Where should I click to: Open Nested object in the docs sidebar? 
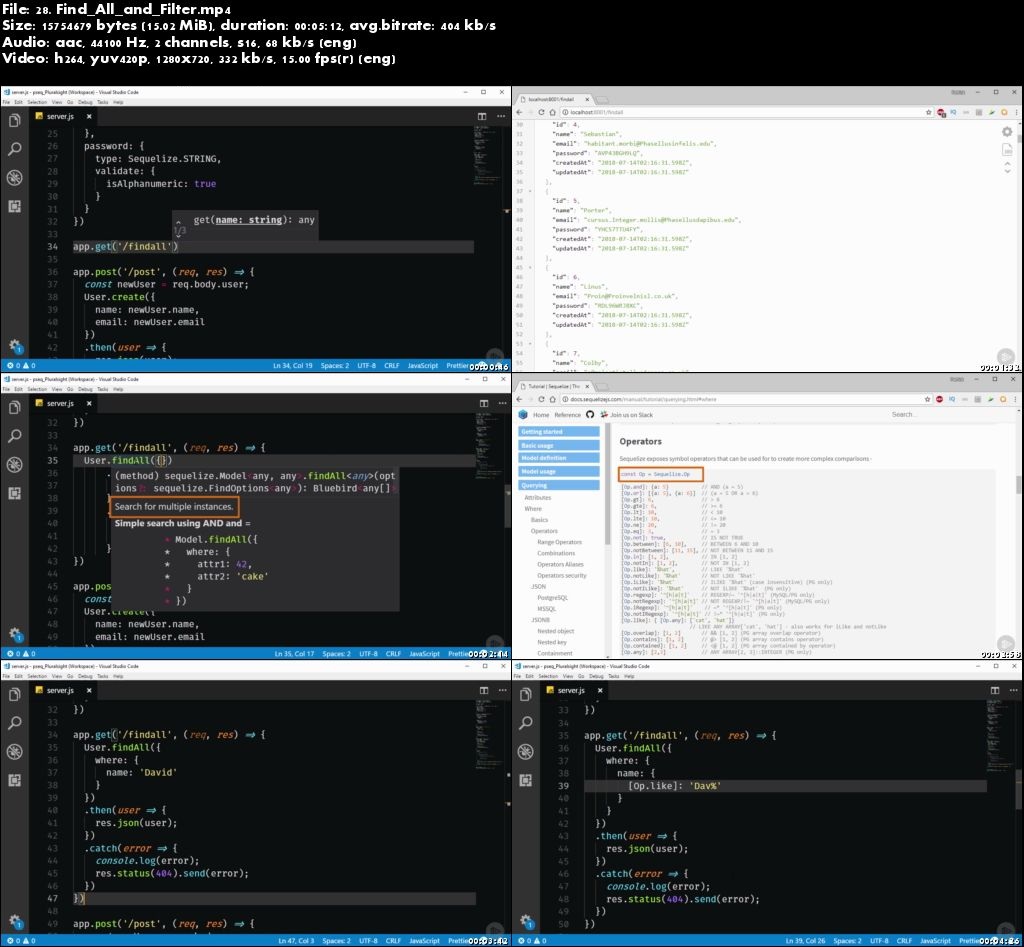point(556,631)
